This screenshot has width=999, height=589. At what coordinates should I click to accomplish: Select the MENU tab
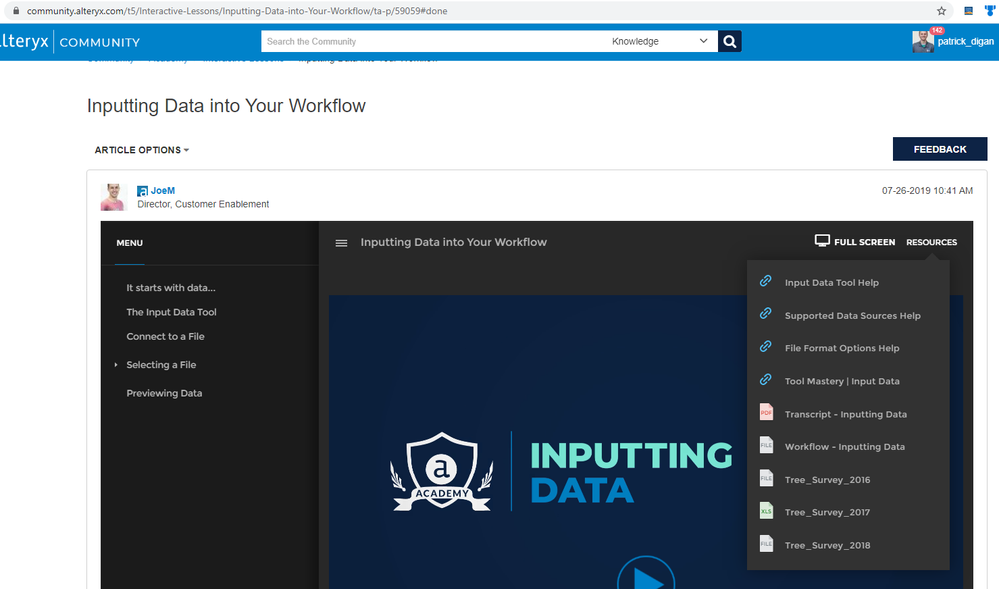tap(129, 243)
